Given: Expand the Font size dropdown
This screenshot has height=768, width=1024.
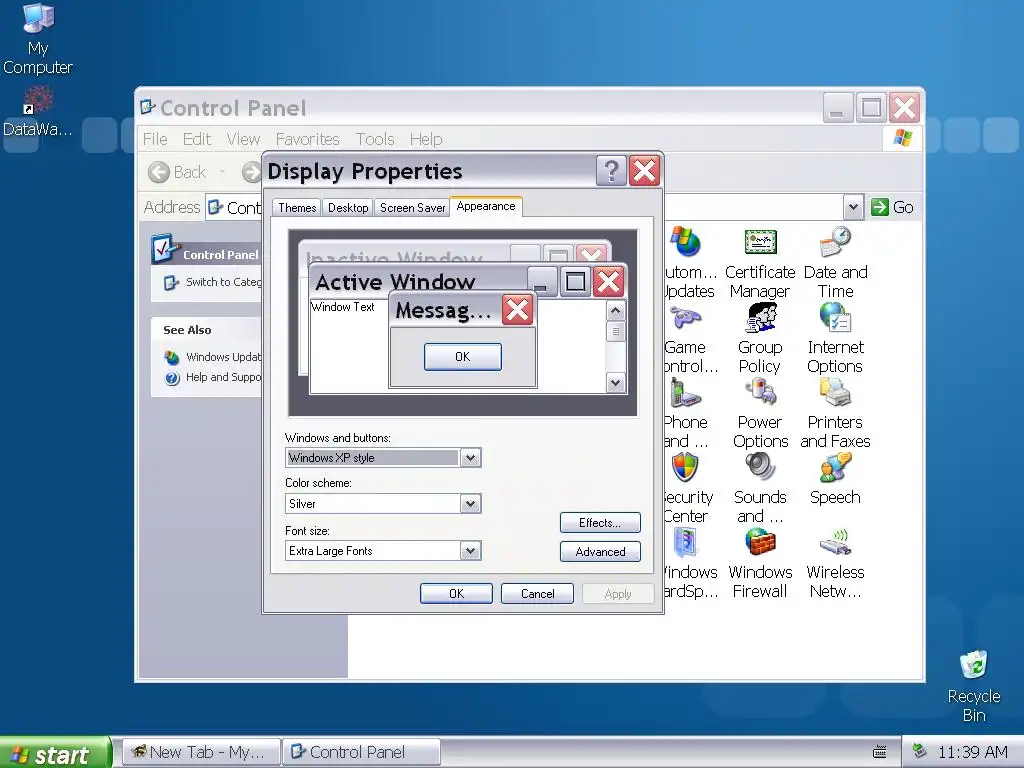Looking at the screenshot, I should [470, 551].
